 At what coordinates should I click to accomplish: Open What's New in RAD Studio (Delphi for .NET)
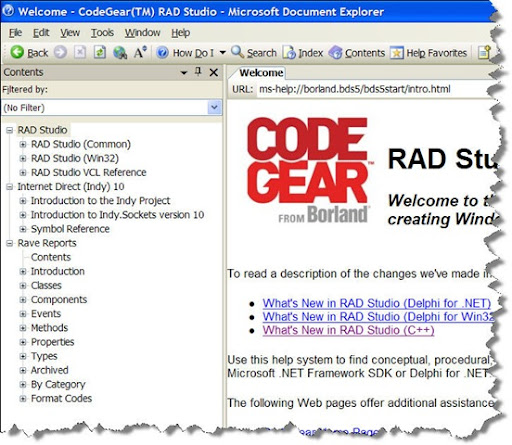377,303
